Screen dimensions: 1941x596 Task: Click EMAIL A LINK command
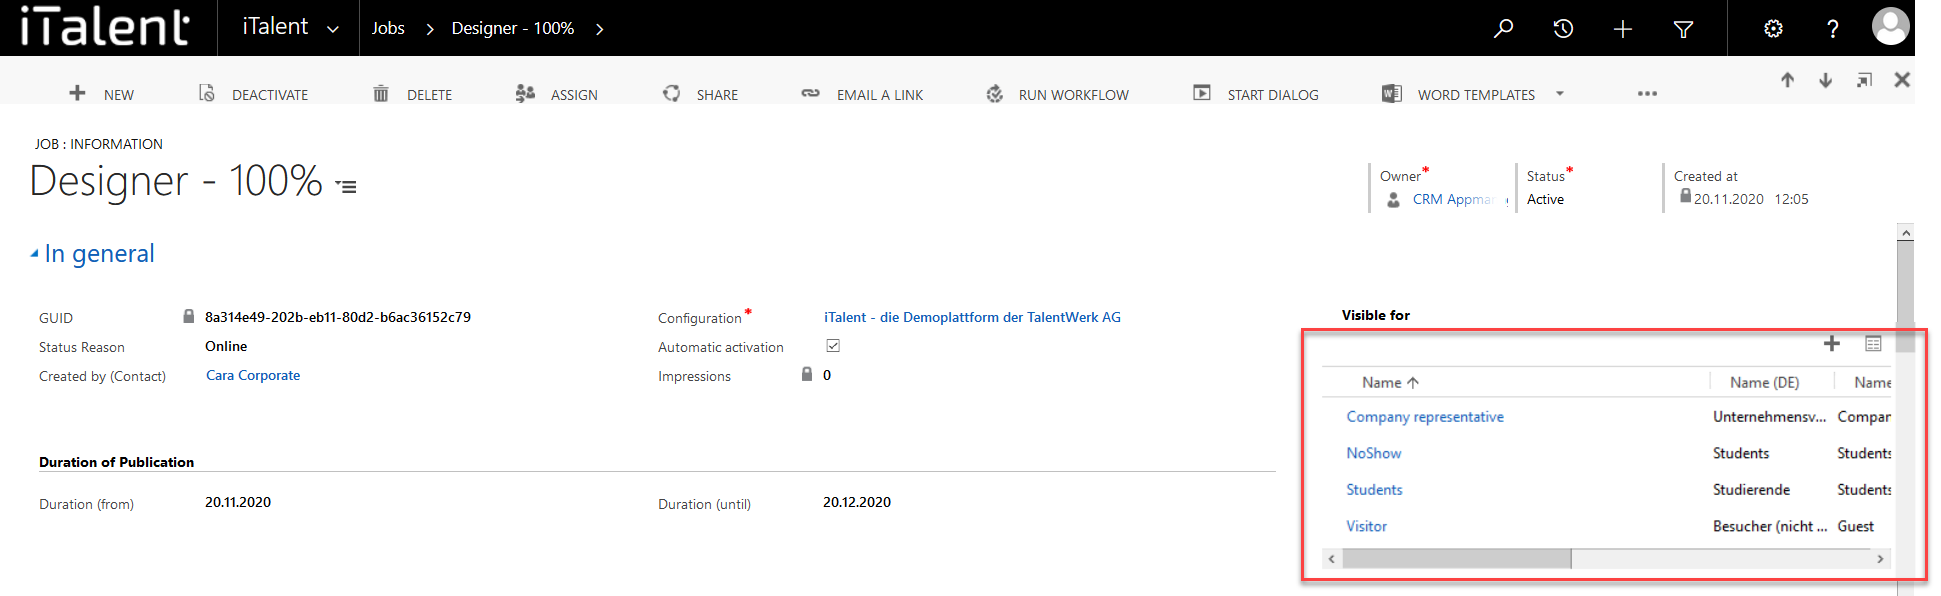[x=862, y=94]
